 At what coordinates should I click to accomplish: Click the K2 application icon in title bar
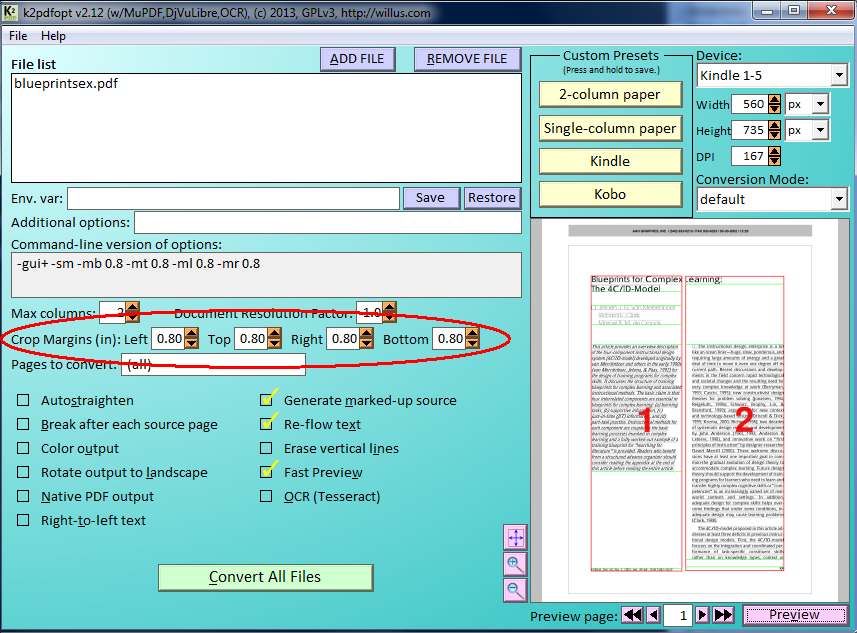[x=10, y=12]
